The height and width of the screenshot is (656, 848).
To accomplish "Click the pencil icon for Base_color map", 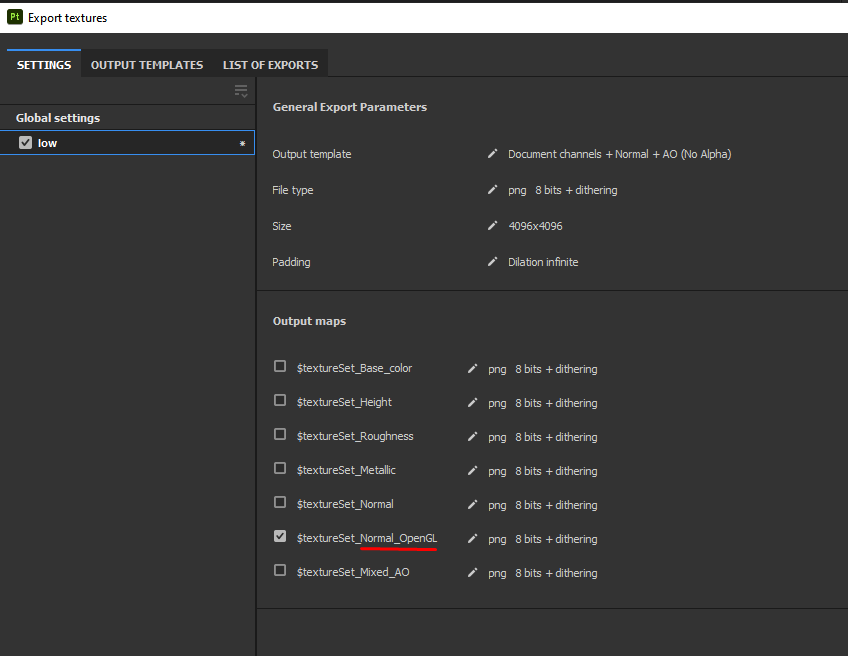I will click(473, 369).
